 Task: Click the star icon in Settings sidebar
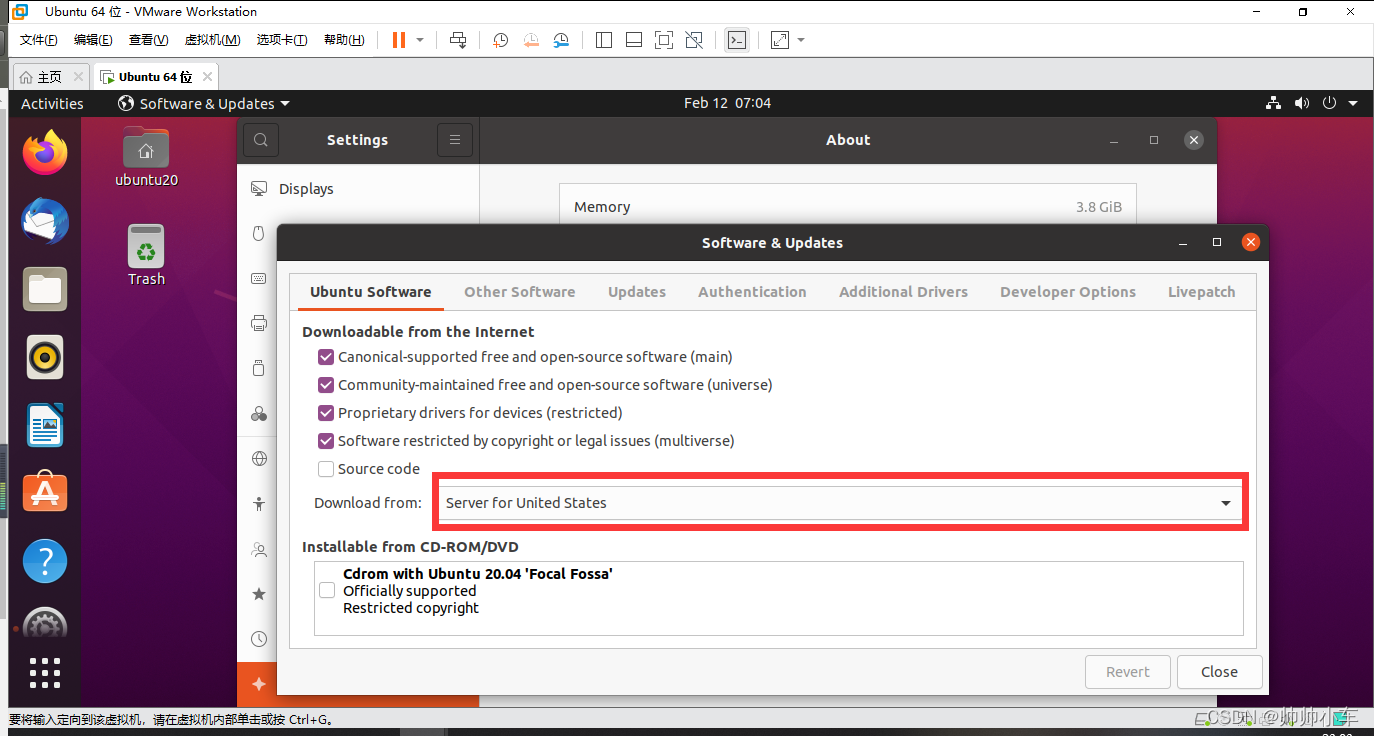click(x=259, y=594)
